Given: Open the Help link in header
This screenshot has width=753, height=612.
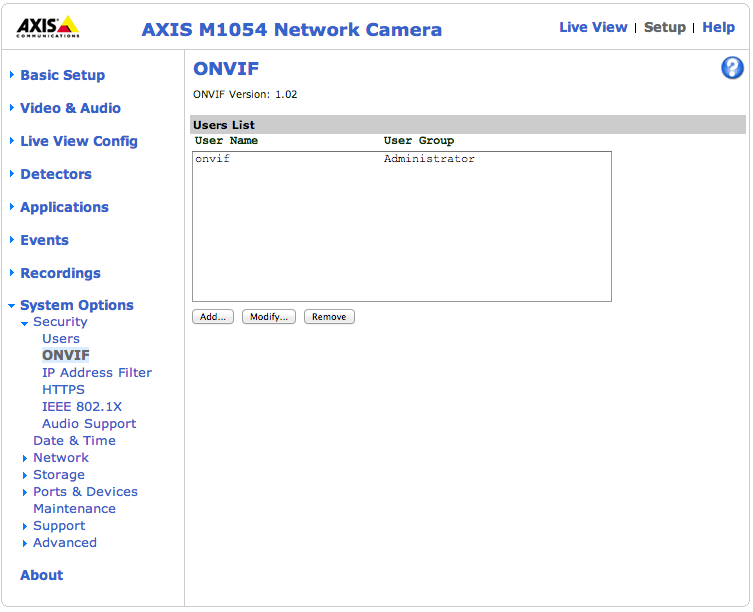Looking at the screenshot, I should click(718, 27).
